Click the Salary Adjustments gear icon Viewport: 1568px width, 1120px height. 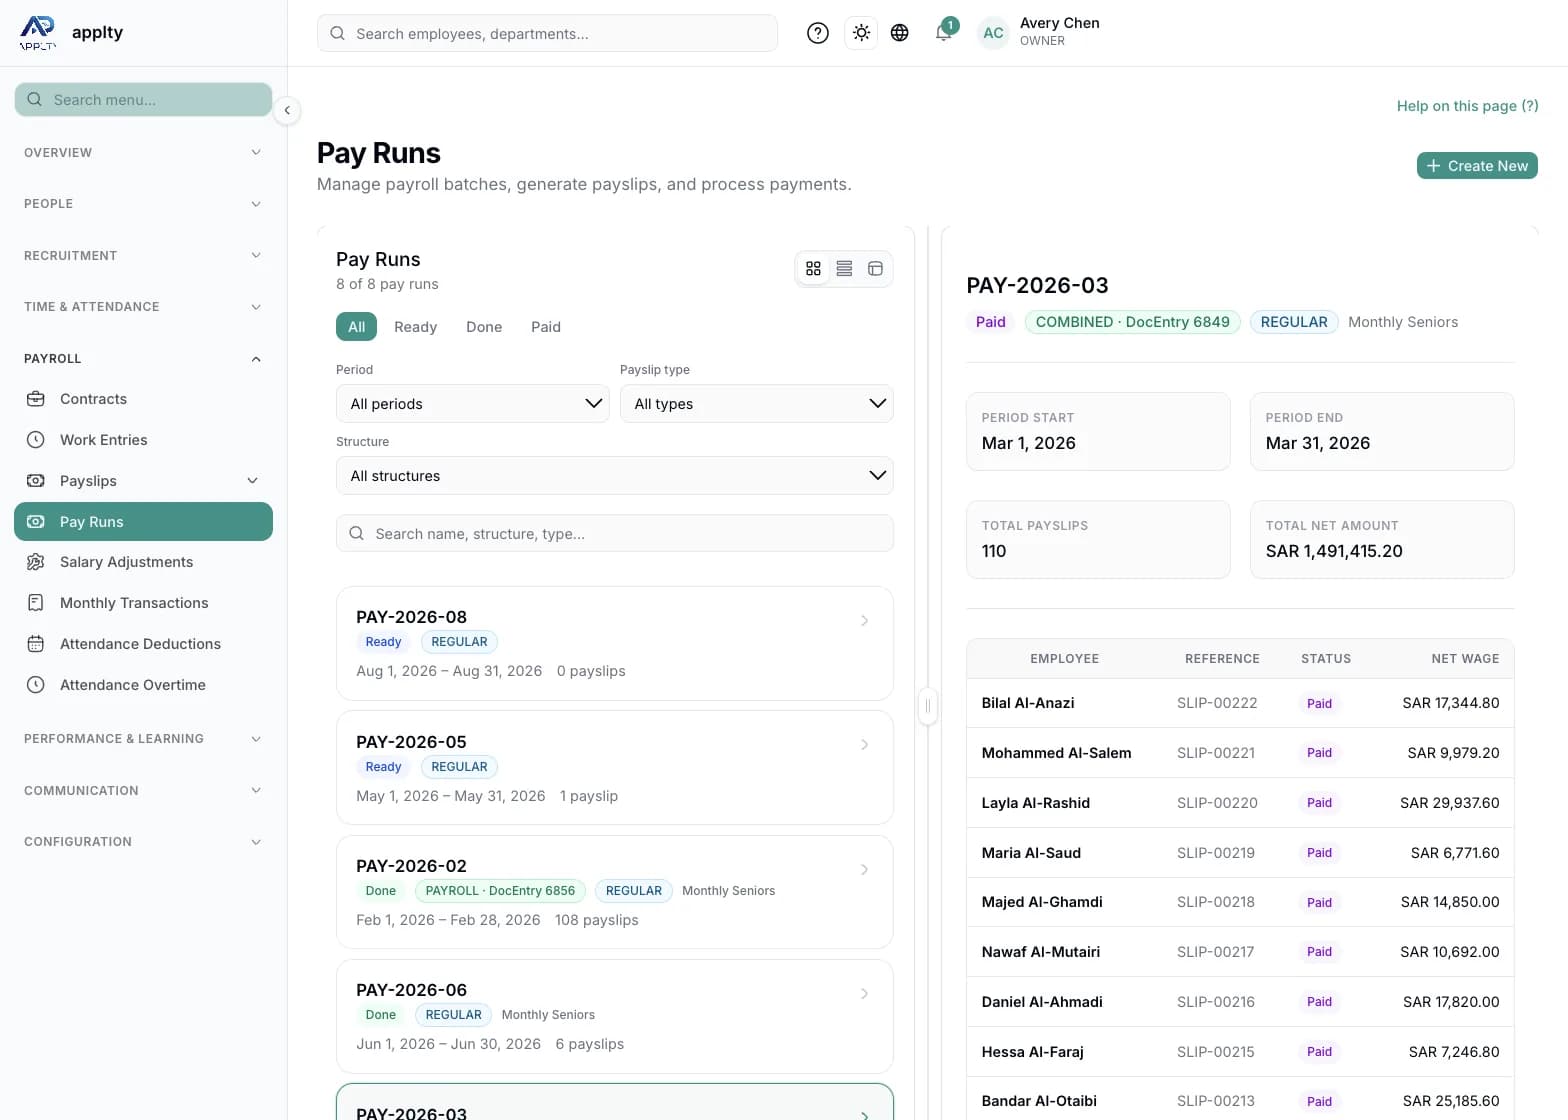coord(36,562)
